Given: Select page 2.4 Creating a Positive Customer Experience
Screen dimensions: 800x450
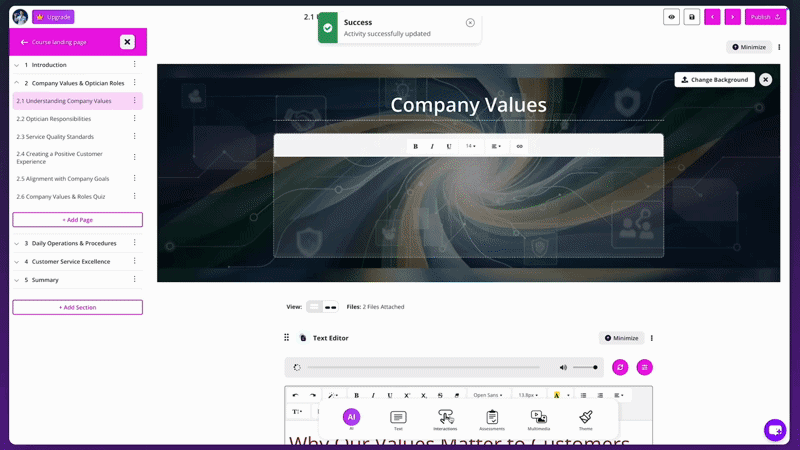Looking at the screenshot, I should tap(59, 158).
